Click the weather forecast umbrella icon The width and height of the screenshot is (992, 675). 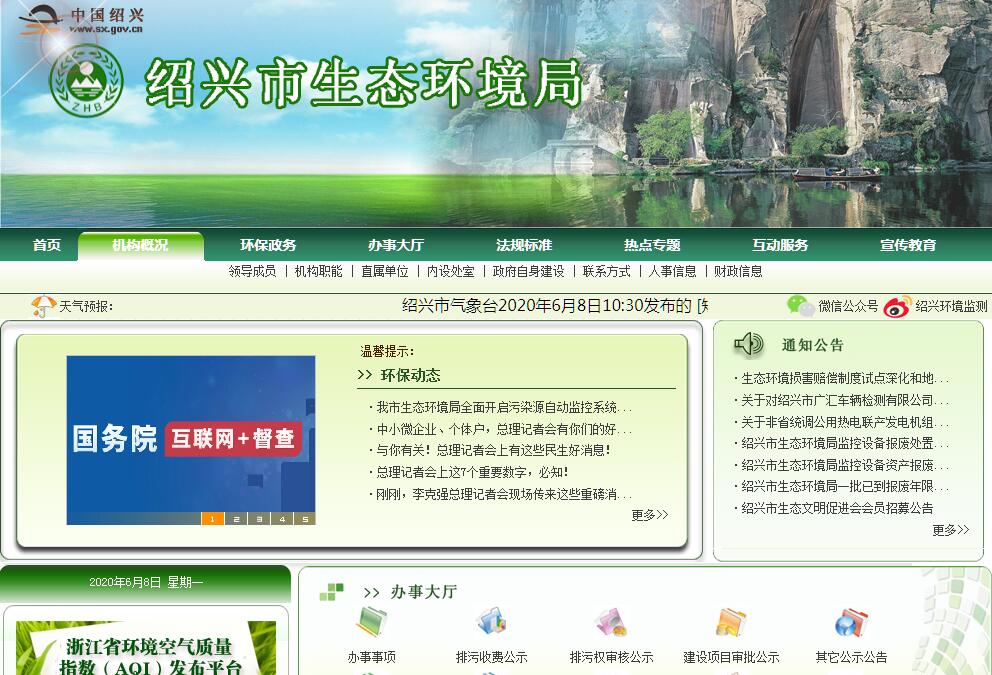click(x=43, y=306)
